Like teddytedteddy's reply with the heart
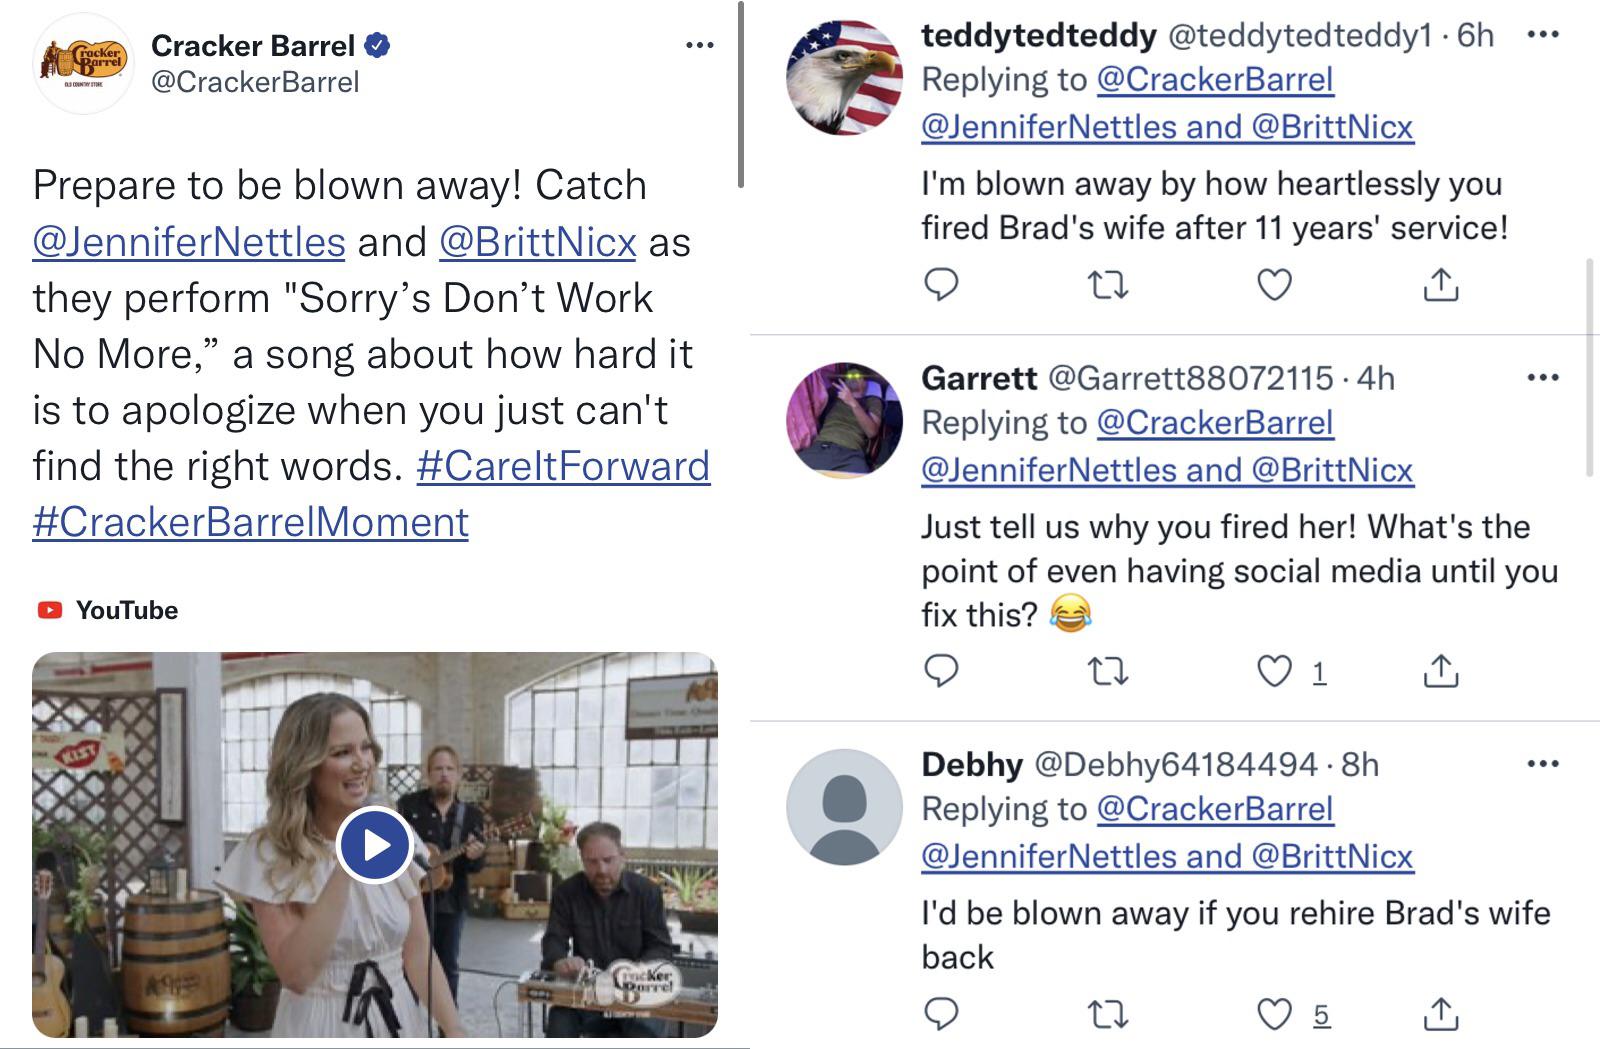1600x1049 pixels. tap(1272, 287)
